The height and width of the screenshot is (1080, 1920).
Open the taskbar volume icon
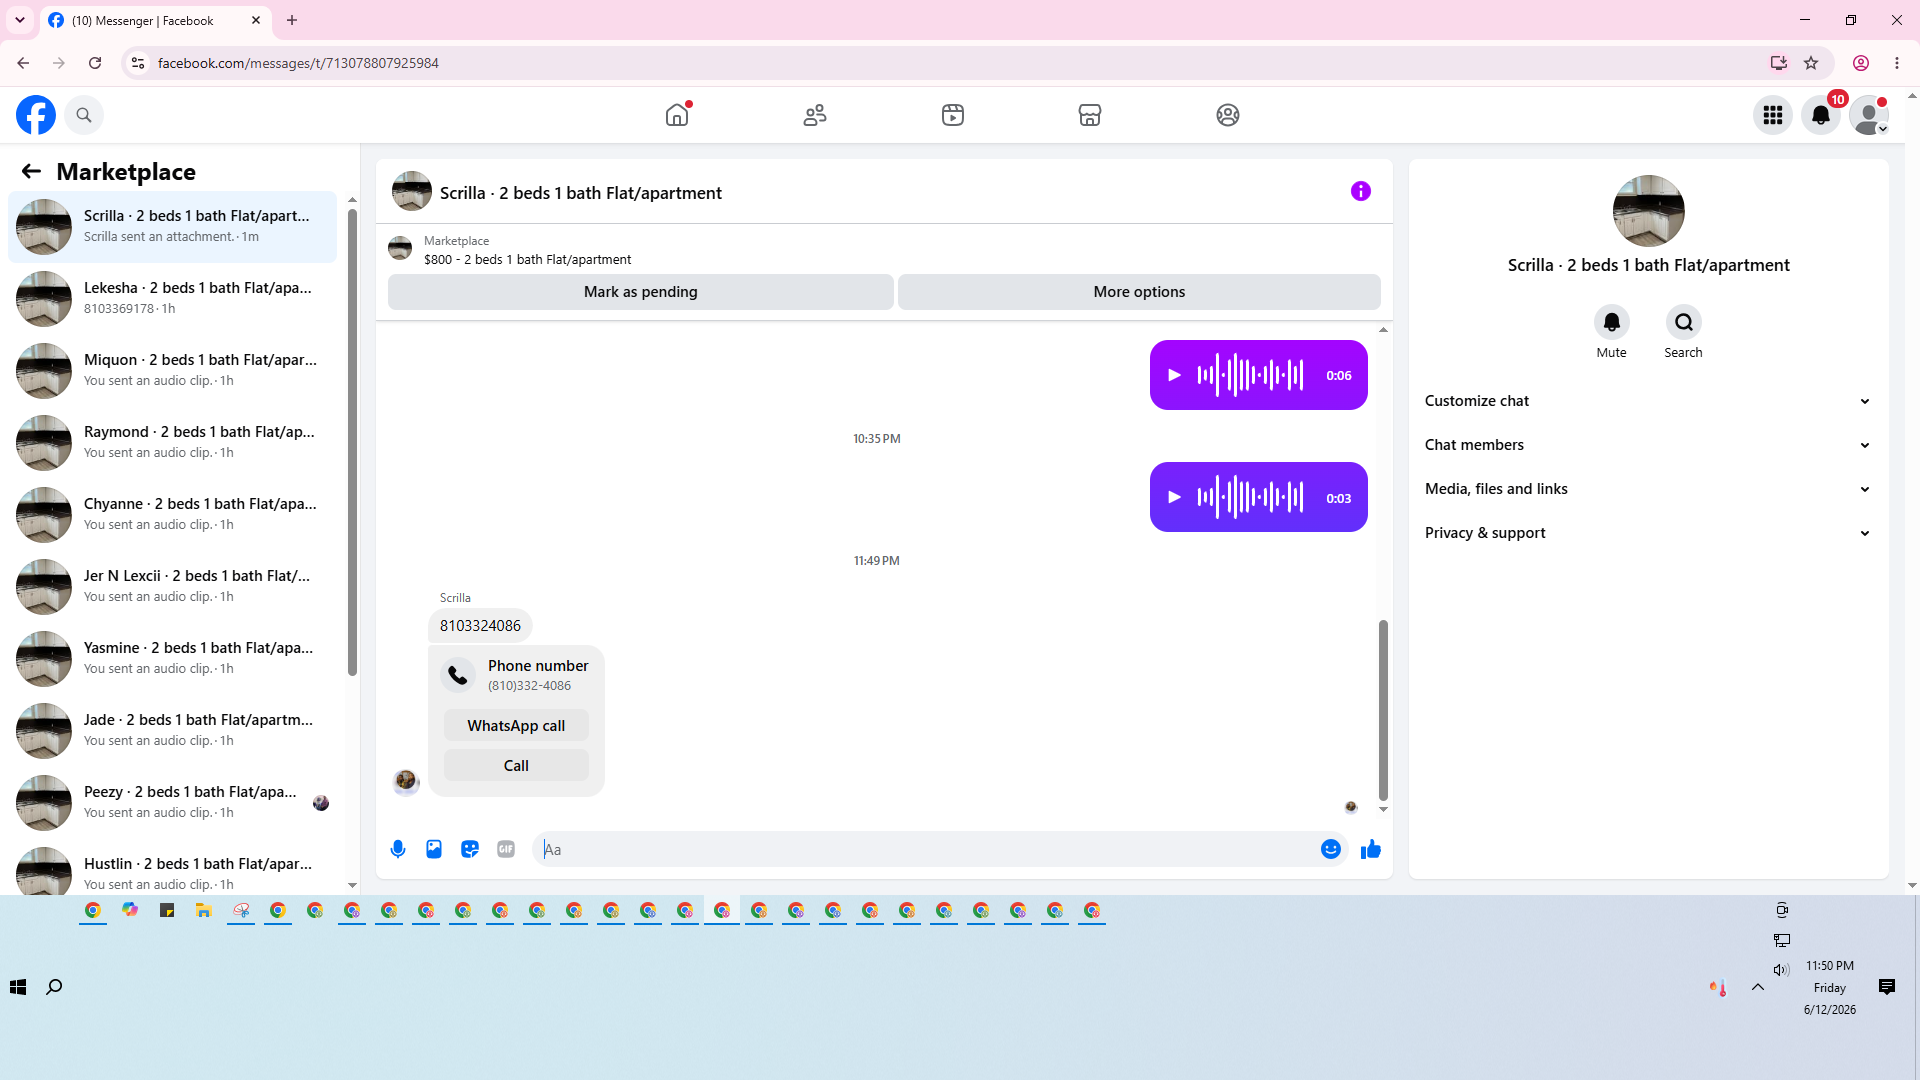tap(1781, 970)
